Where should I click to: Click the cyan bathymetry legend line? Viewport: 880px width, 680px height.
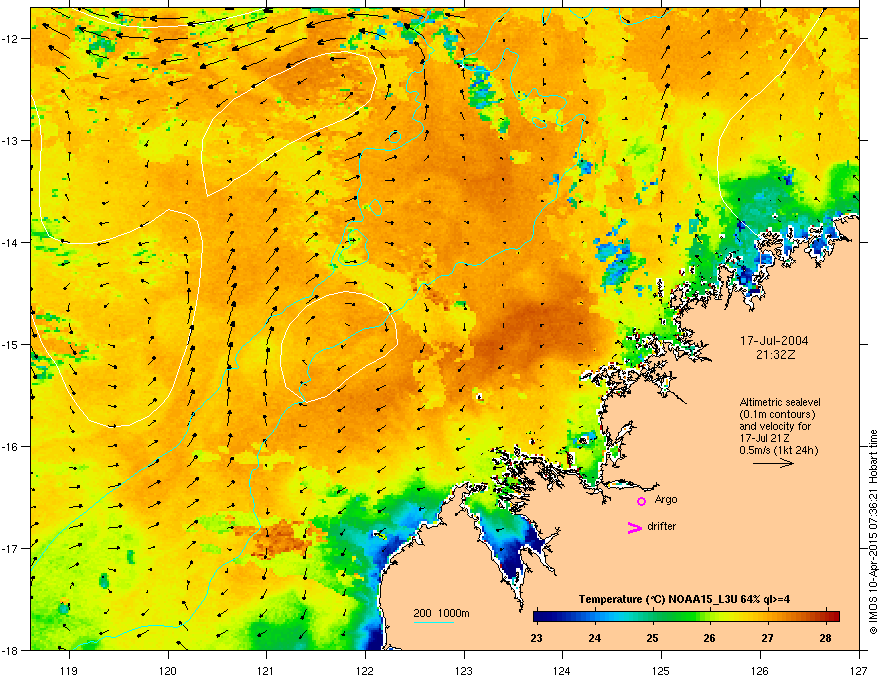[434, 622]
